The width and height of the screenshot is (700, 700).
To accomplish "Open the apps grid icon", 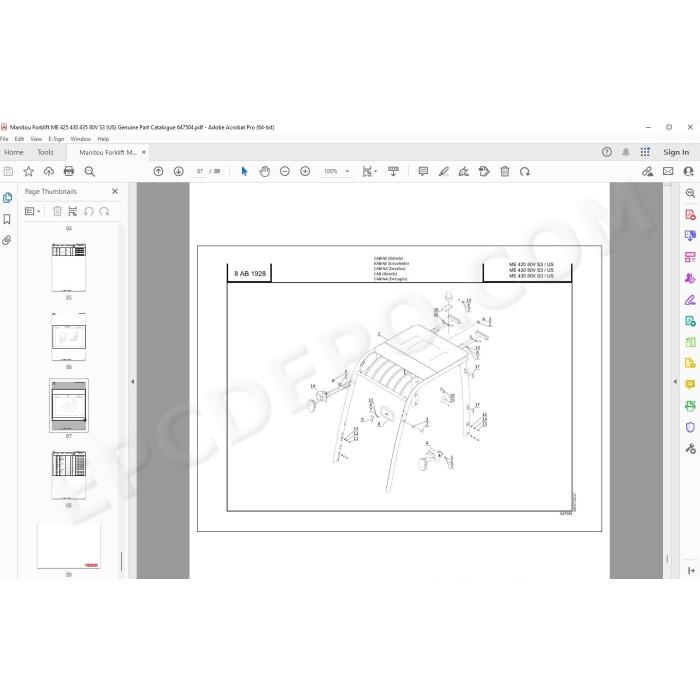I will tap(645, 152).
